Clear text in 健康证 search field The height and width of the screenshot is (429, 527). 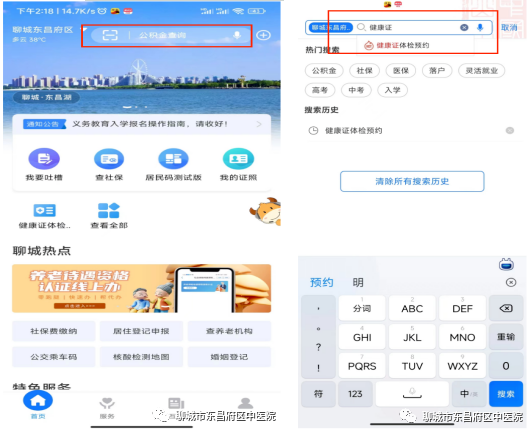[464, 28]
